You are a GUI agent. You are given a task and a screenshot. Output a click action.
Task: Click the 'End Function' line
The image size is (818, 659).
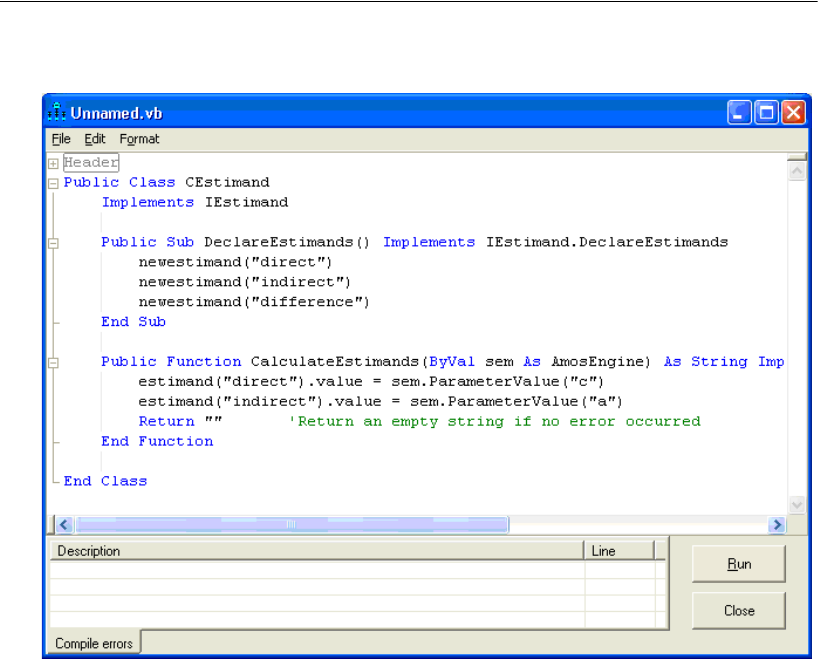click(x=157, y=441)
